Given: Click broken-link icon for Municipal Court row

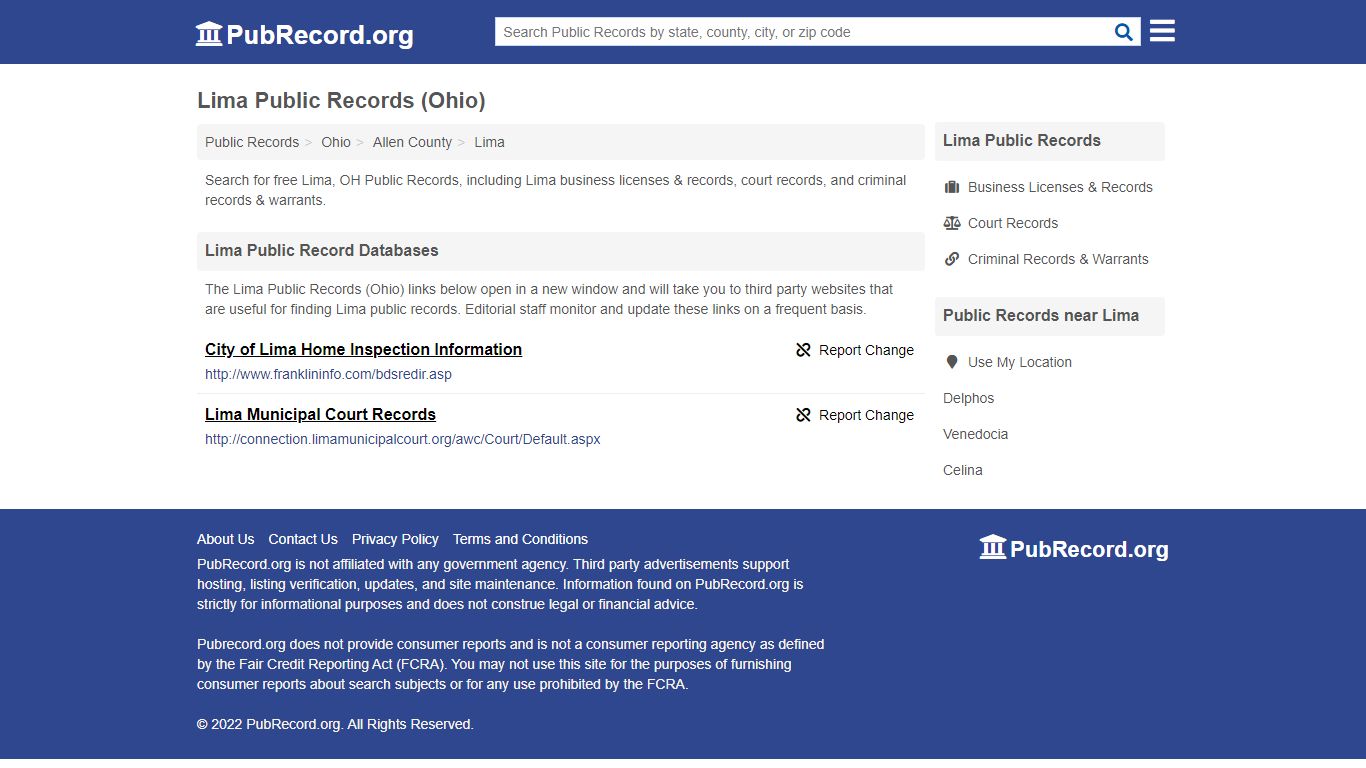Looking at the screenshot, I should click(803, 415).
